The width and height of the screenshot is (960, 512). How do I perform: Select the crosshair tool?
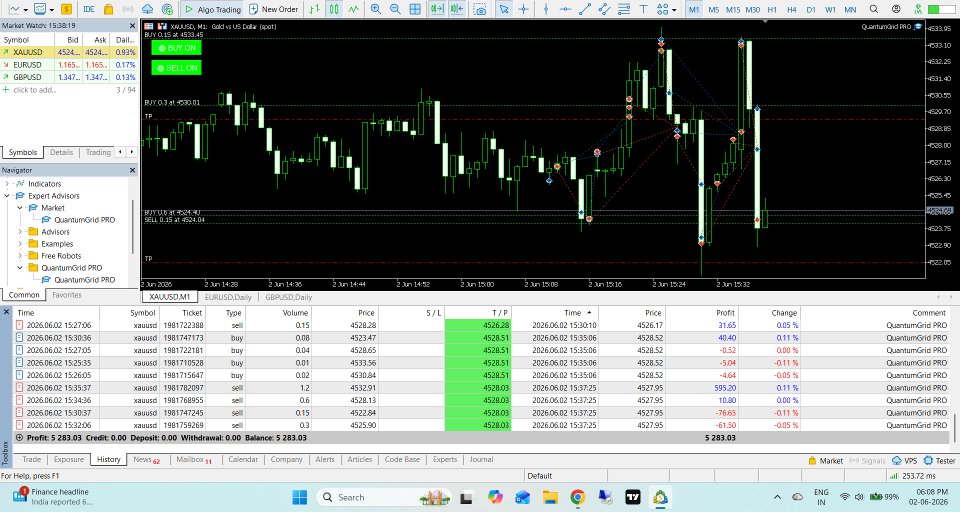523,9
